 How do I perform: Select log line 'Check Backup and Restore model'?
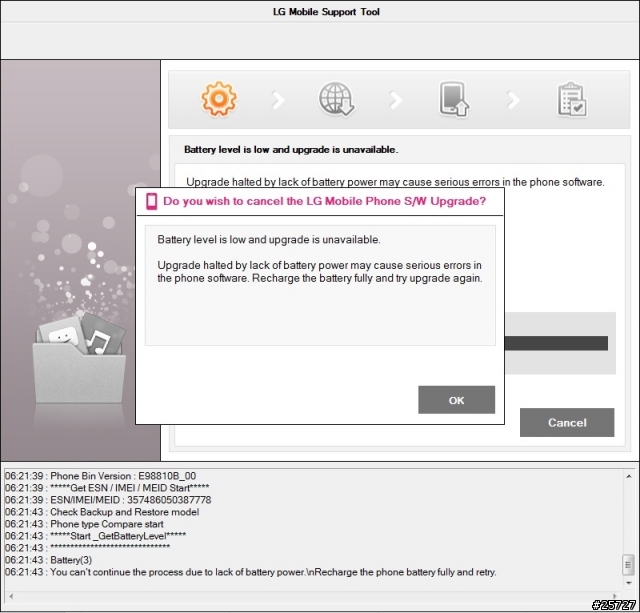click(x=102, y=512)
